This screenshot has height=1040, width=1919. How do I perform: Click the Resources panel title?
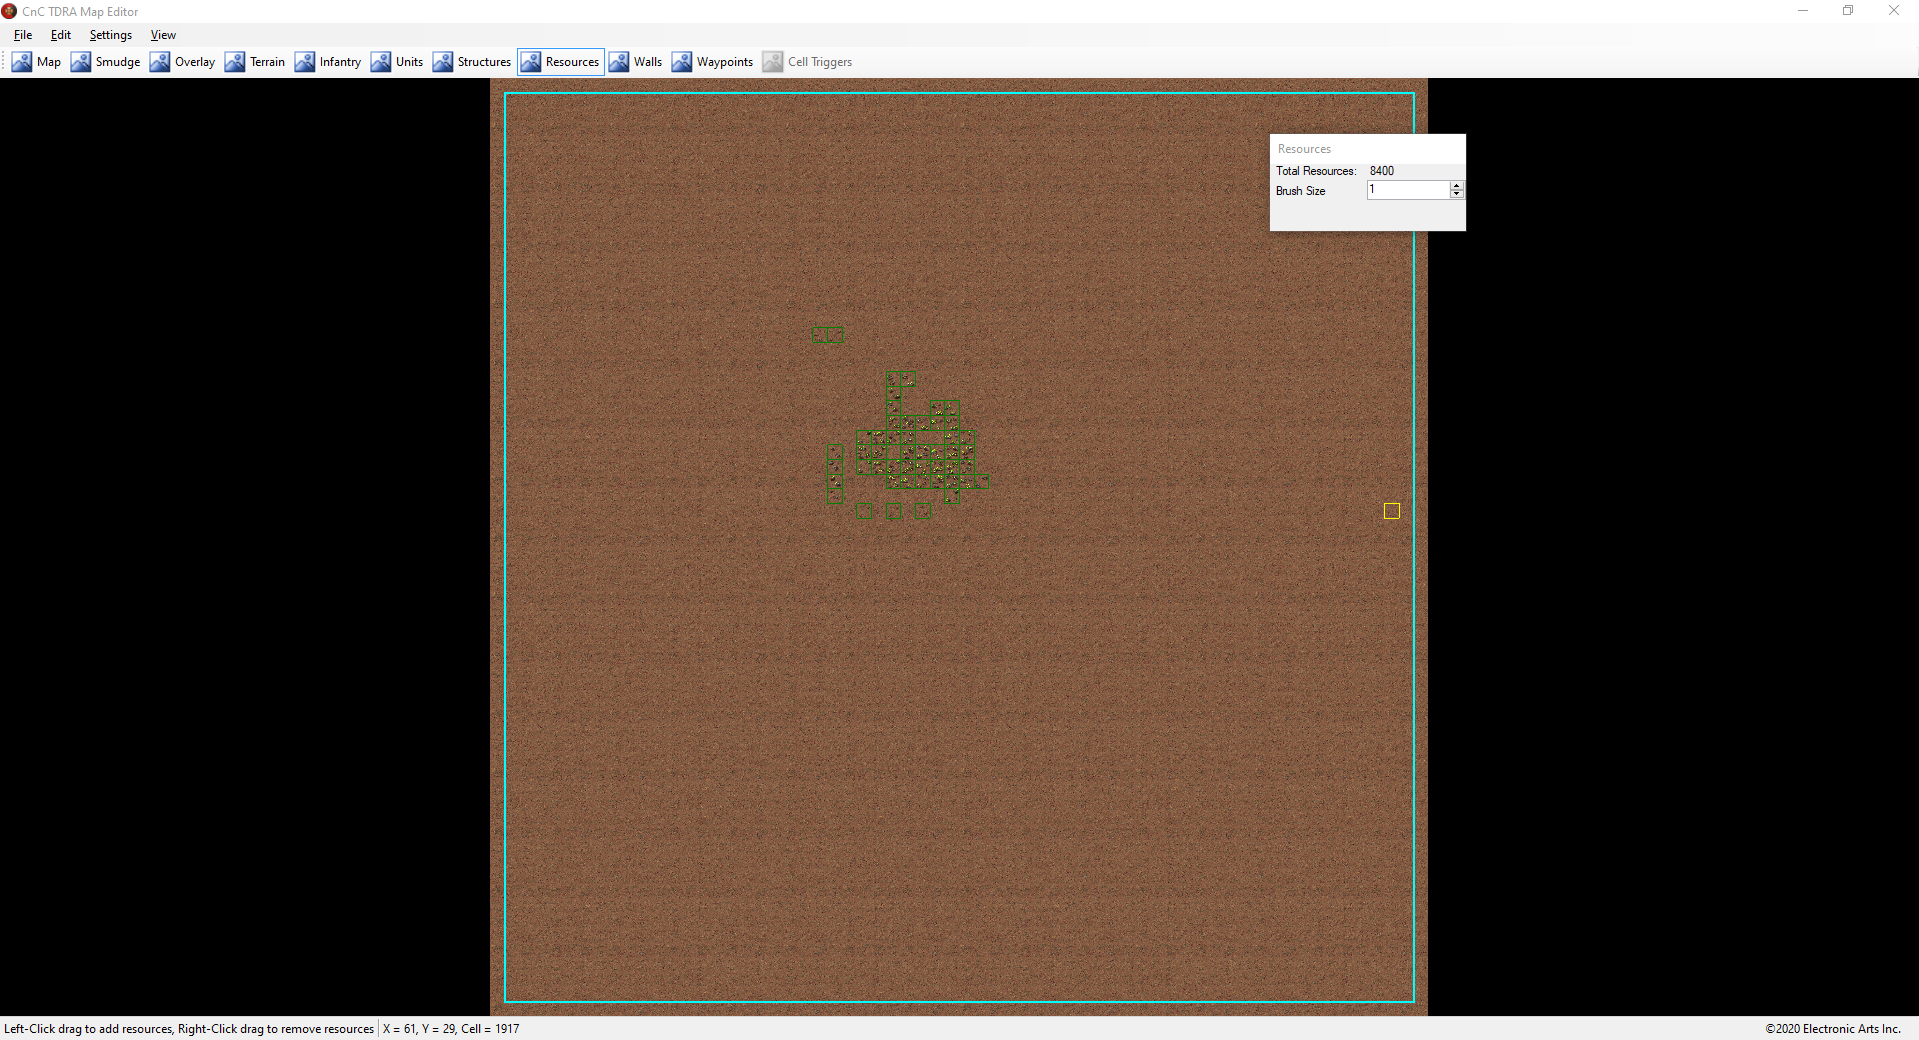tap(1304, 149)
